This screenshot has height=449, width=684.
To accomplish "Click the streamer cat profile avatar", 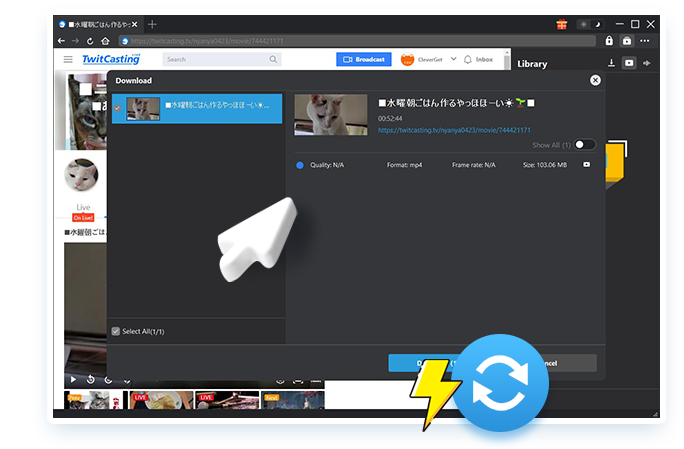I will point(81,175).
